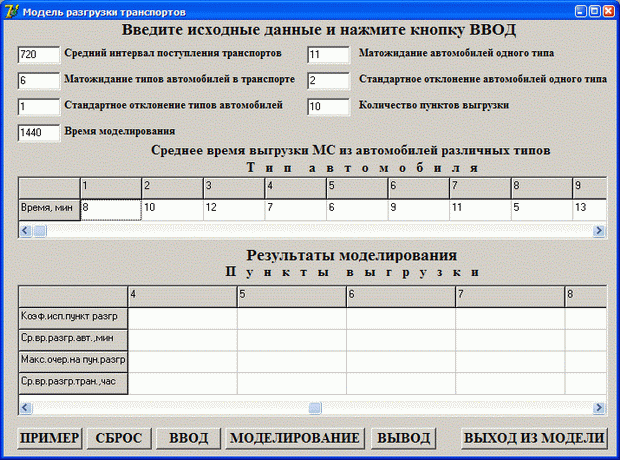Minimize the Модель разгрузки транспортов window
Image resolution: width=620 pixels, height=460 pixels.
pyautogui.click(x=580, y=11)
